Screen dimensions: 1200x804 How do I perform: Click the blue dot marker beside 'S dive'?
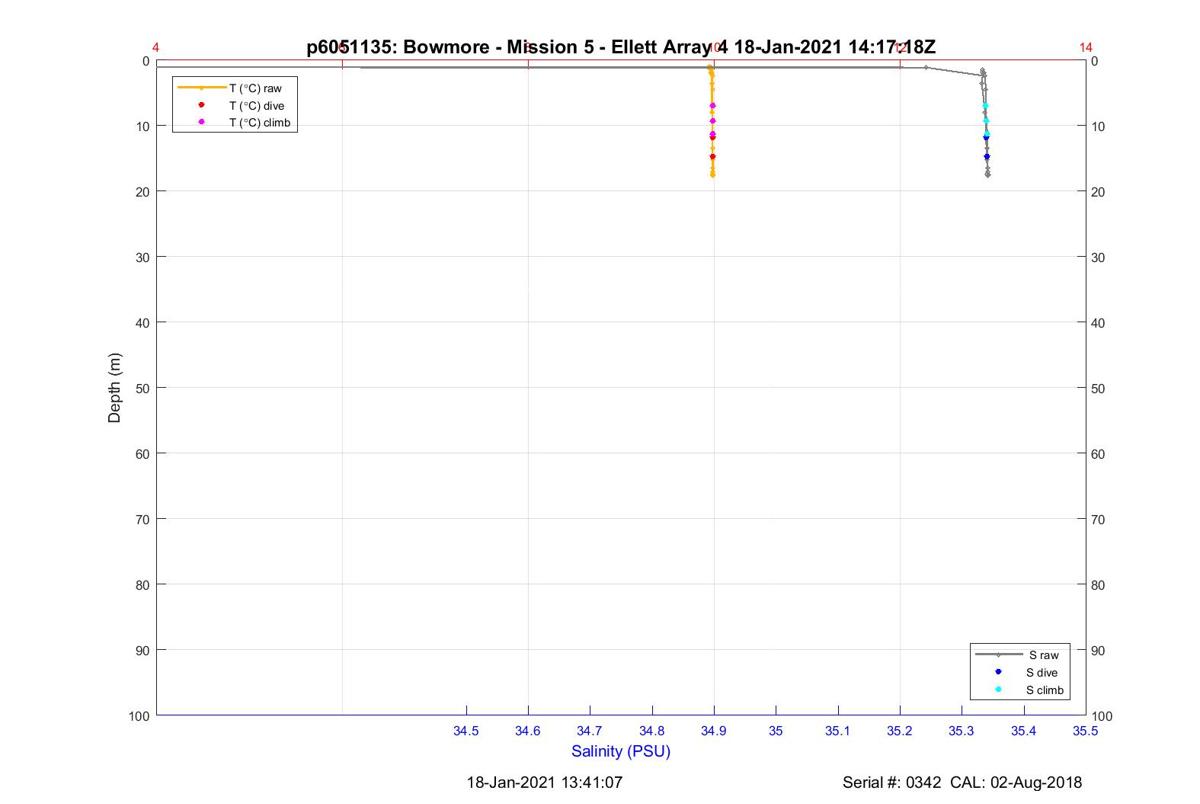[998, 672]
